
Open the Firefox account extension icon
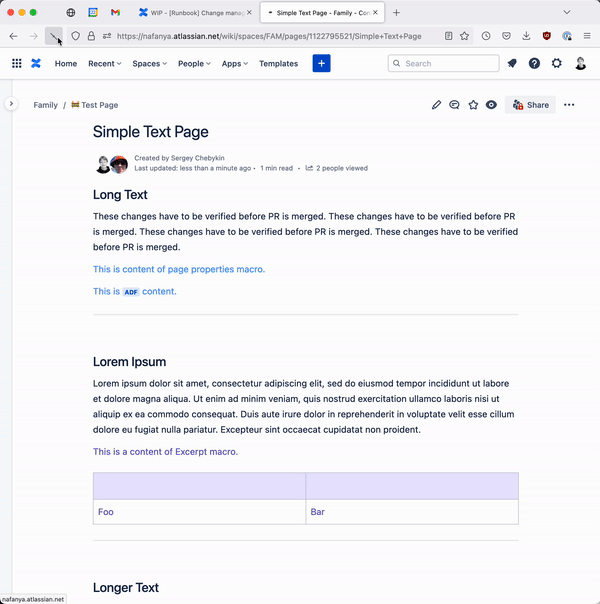[567, 36]
